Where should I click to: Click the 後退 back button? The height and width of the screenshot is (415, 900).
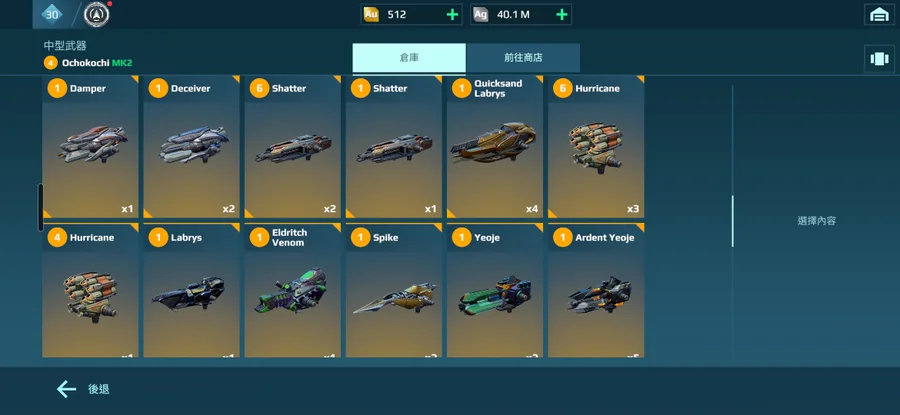(99, 389)
